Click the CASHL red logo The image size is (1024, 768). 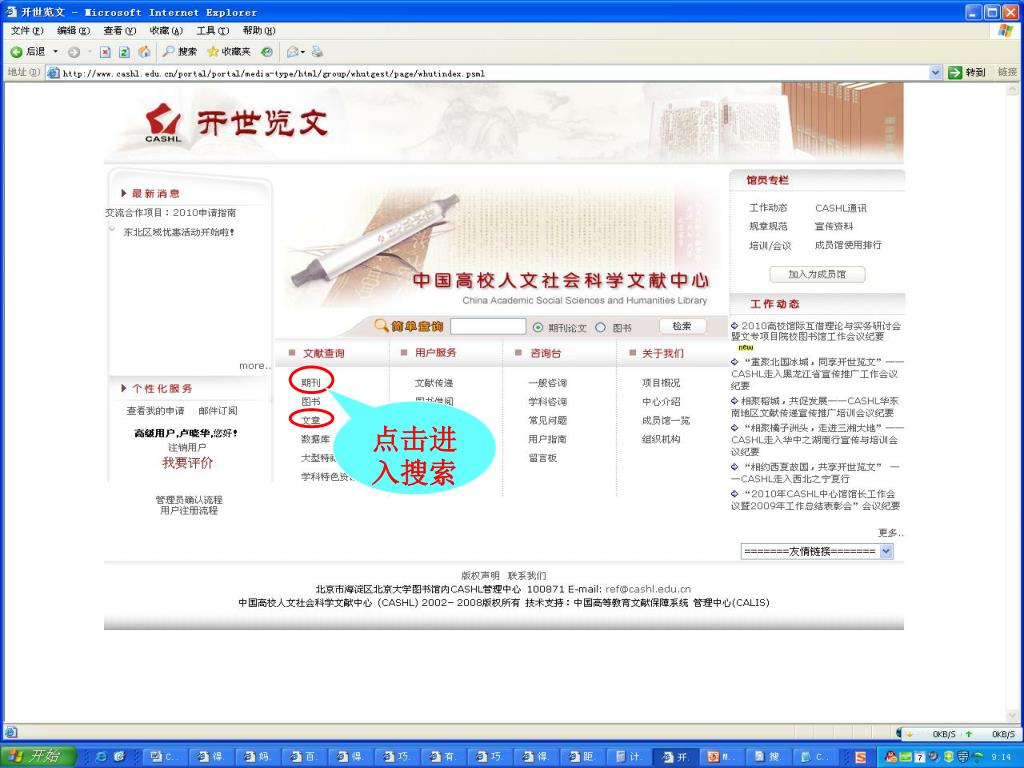pyautogui.click(x=163, y=121)
